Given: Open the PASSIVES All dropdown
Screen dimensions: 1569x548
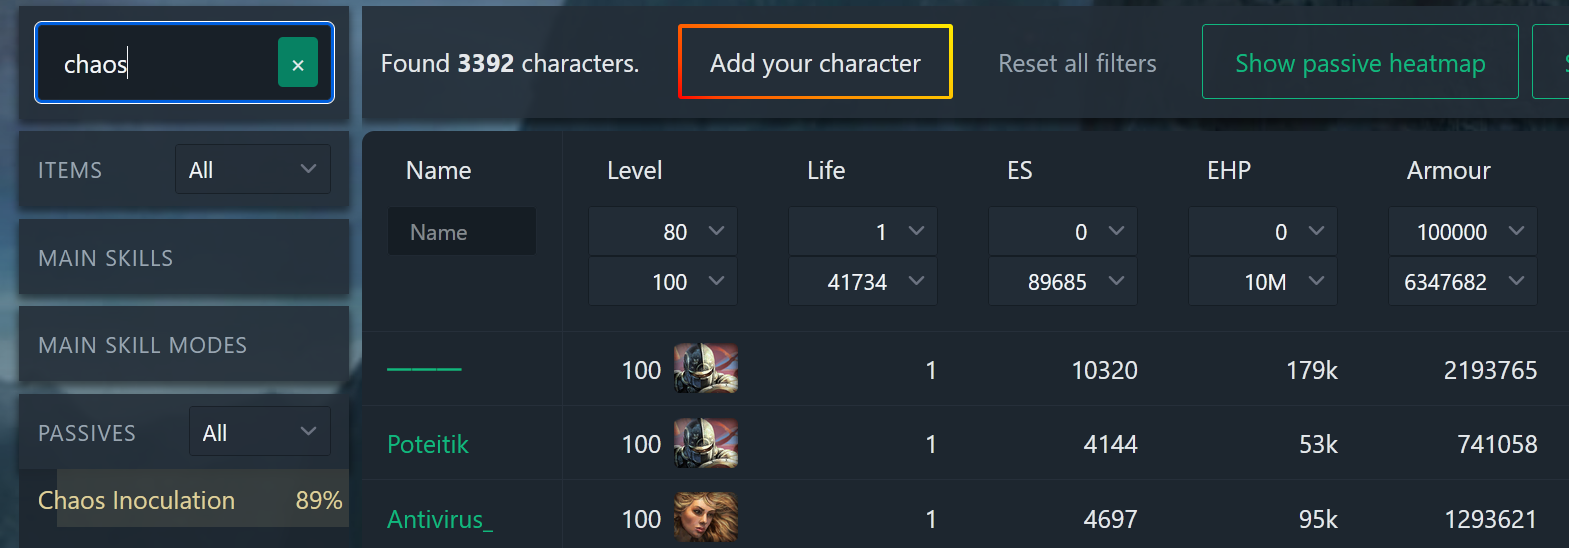Looking at the screenshot, I should click(260, 432).
